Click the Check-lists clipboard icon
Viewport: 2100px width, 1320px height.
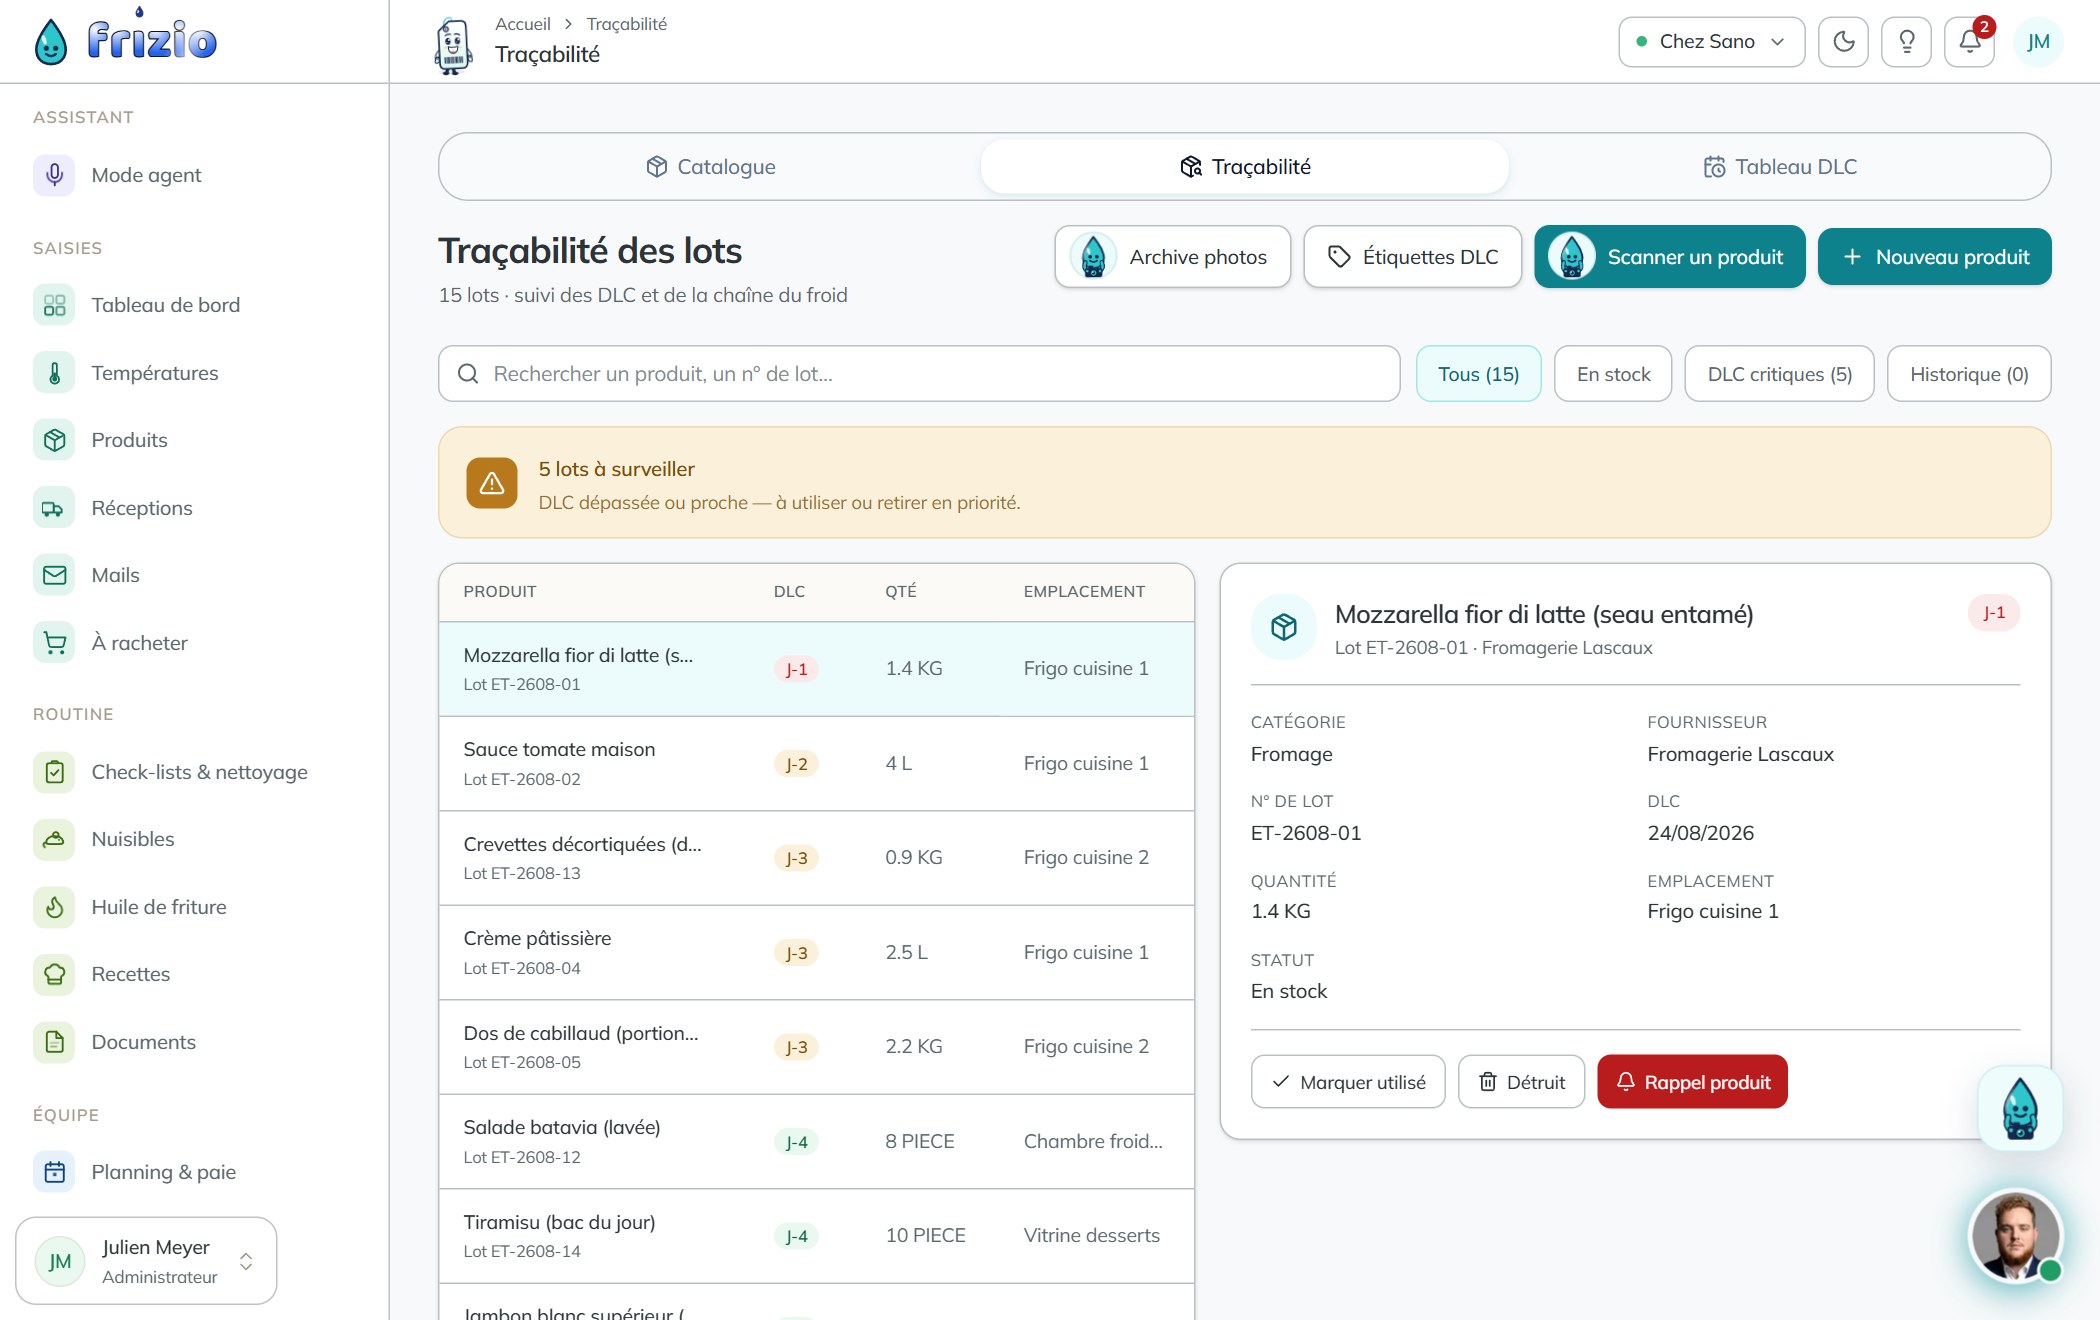(54, 772)
